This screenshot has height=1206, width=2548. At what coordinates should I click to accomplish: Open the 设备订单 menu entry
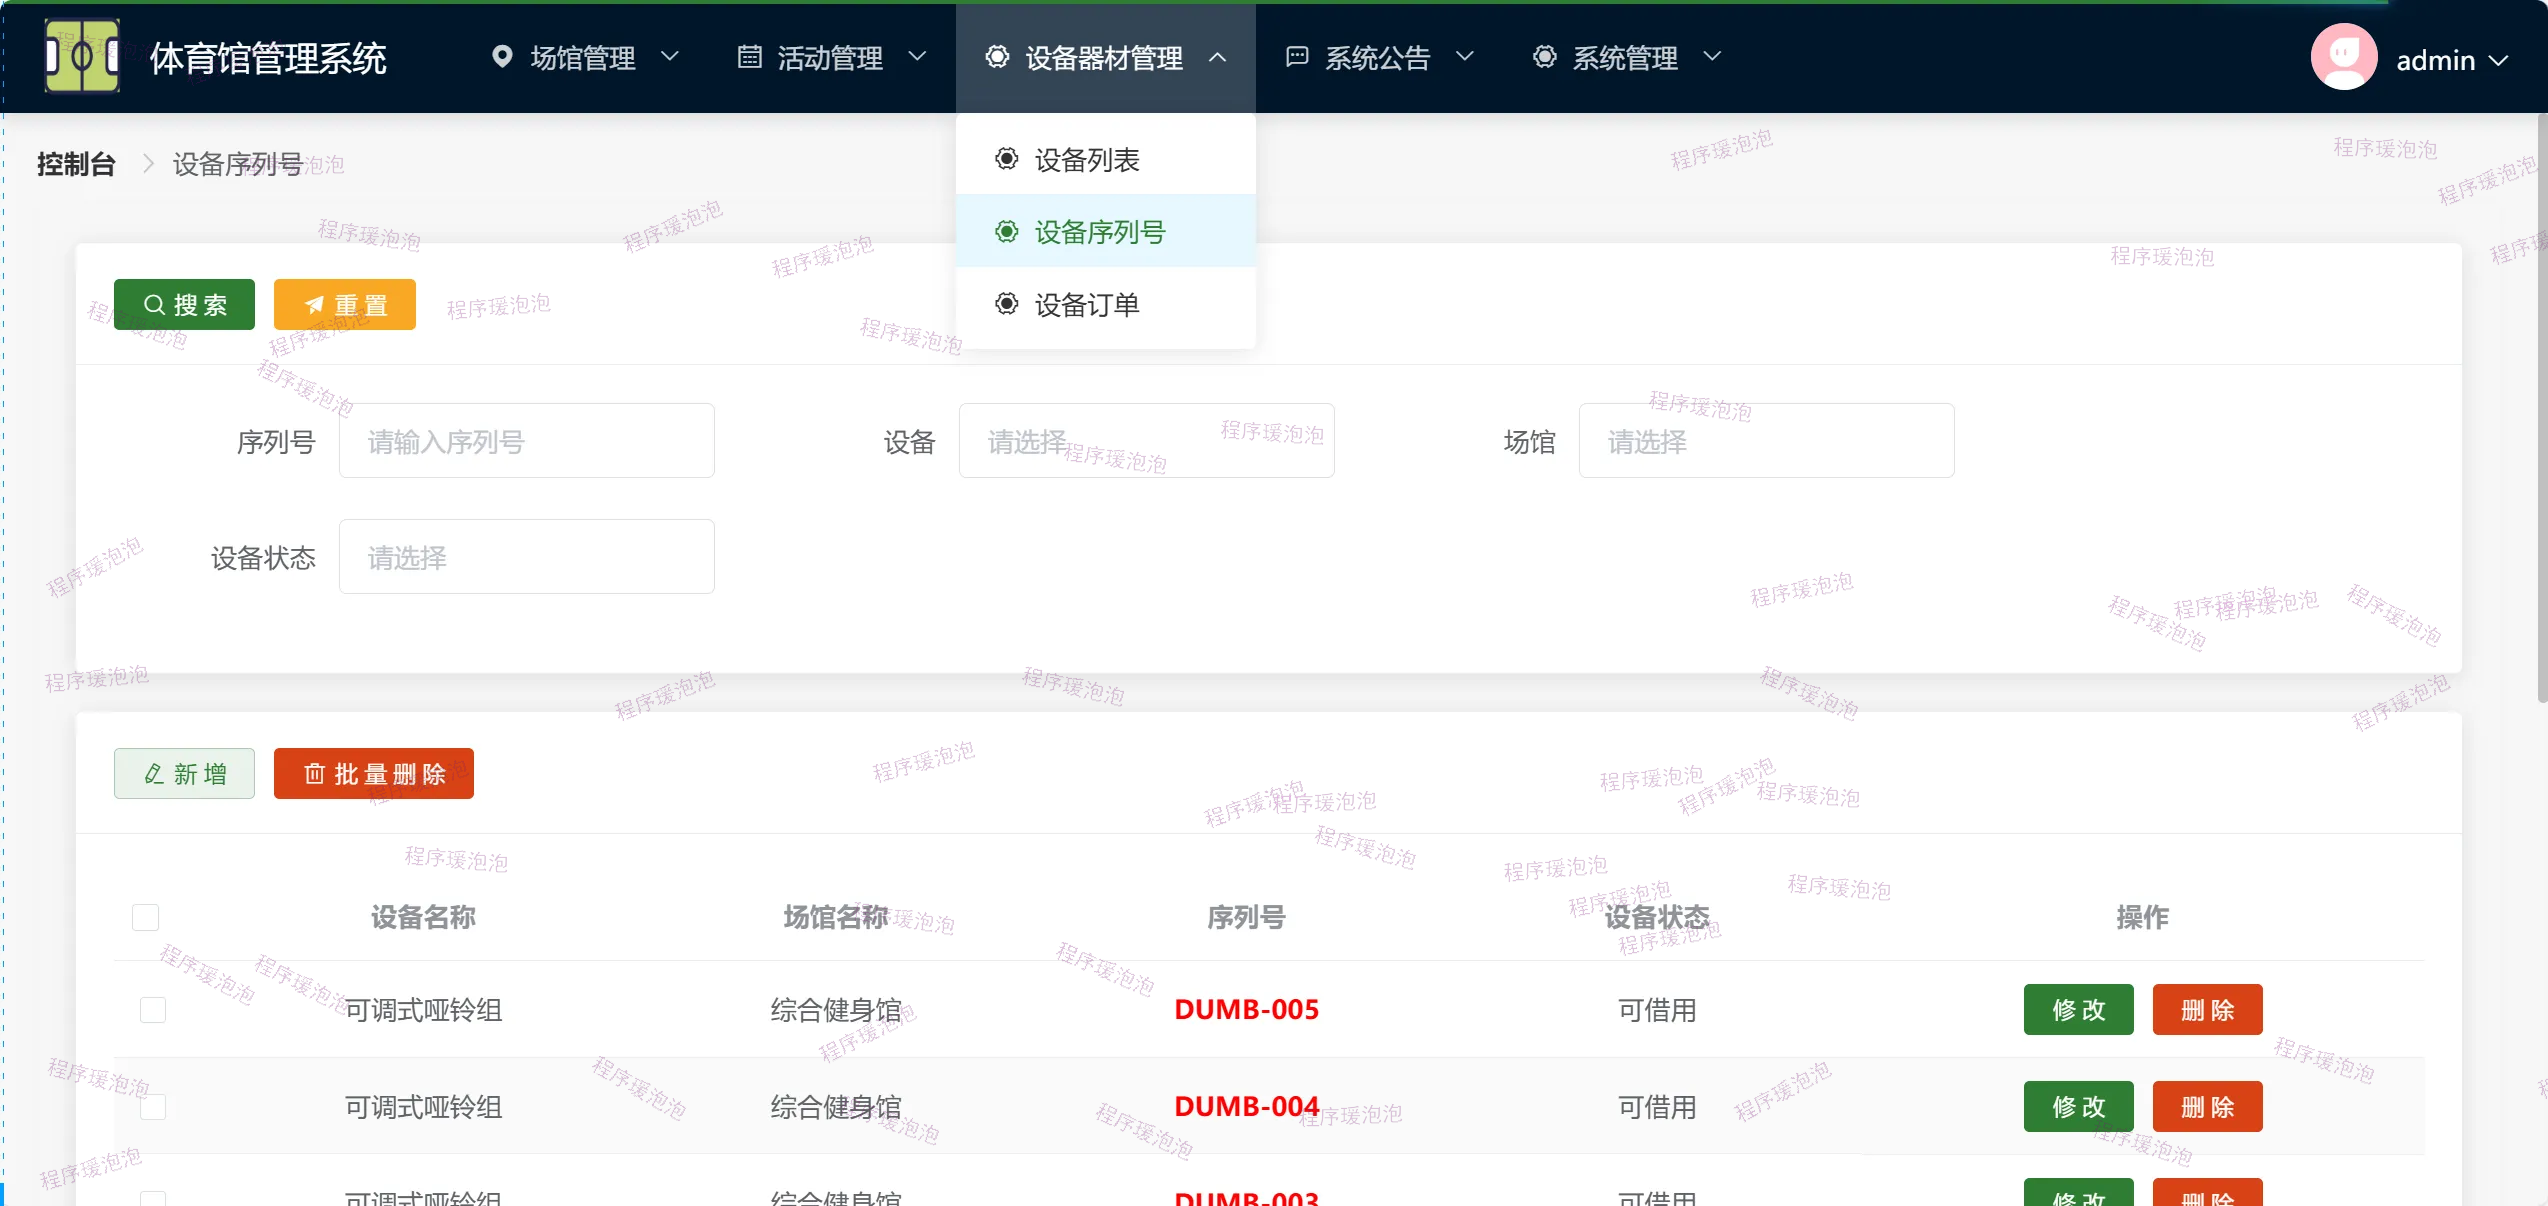[x=1087, y=305]
